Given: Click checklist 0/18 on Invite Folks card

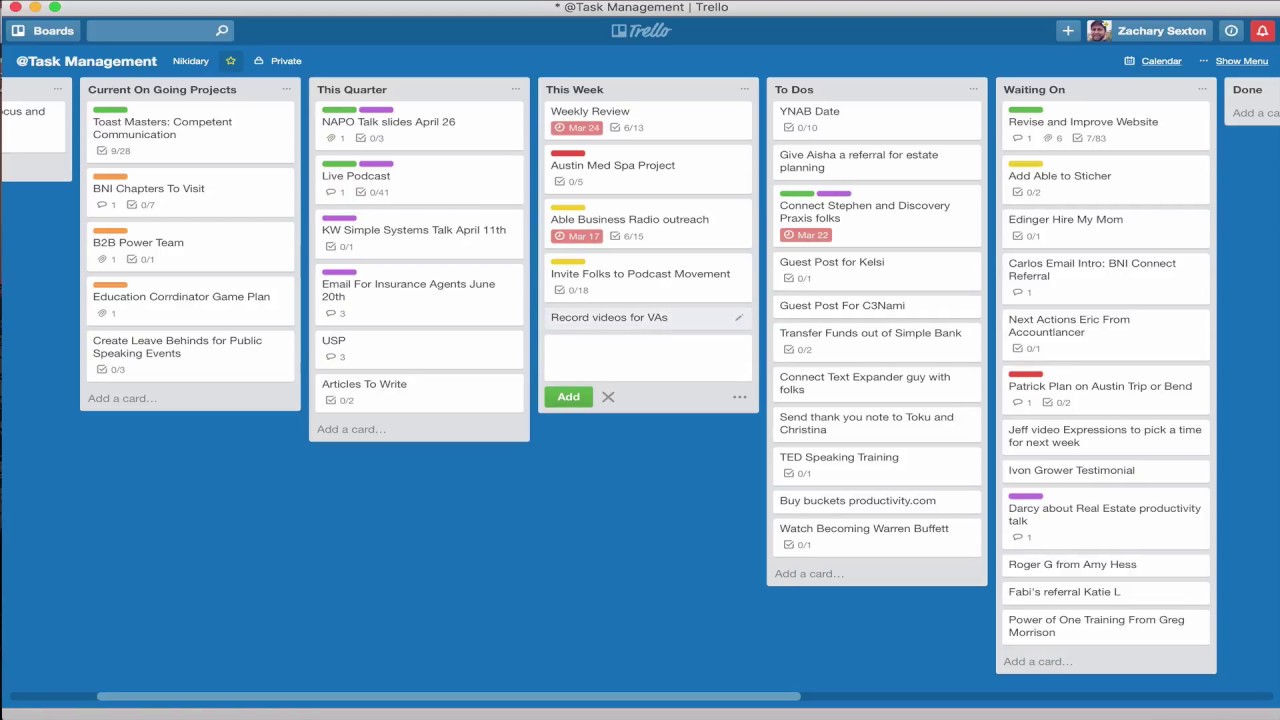Looking at the screenshot, I should (x=572, y=290).
